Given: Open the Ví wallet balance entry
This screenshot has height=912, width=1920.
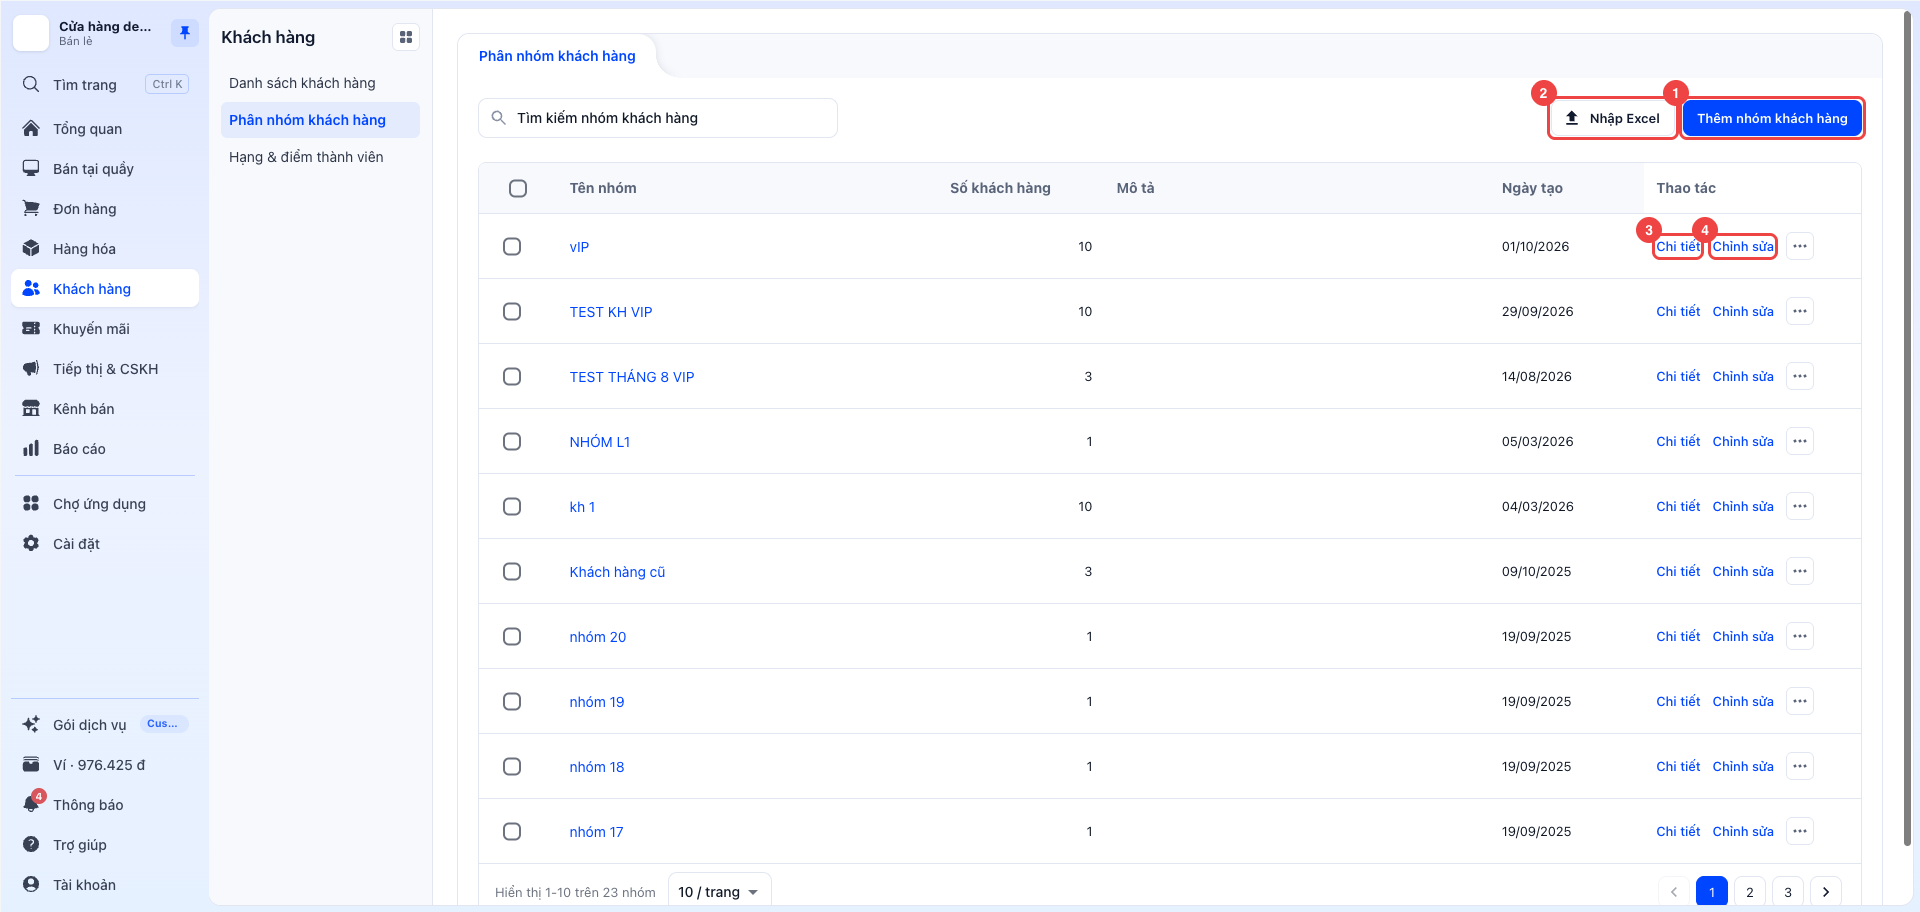Looking at the screenshot, I should 104,764.
